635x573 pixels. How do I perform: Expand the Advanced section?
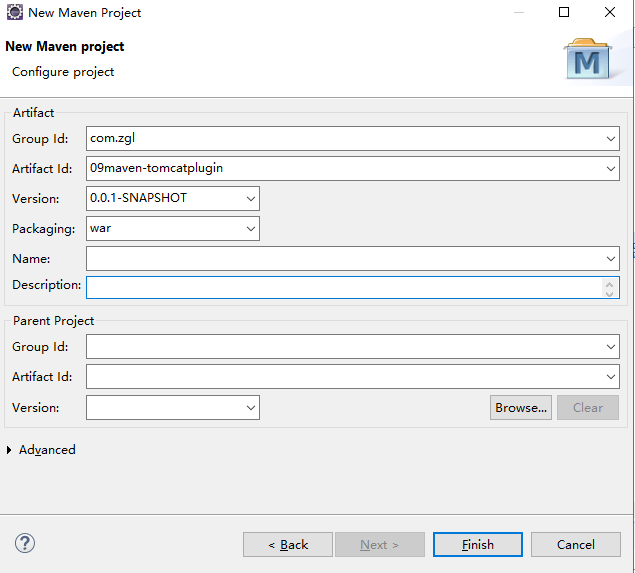(9, 450)
